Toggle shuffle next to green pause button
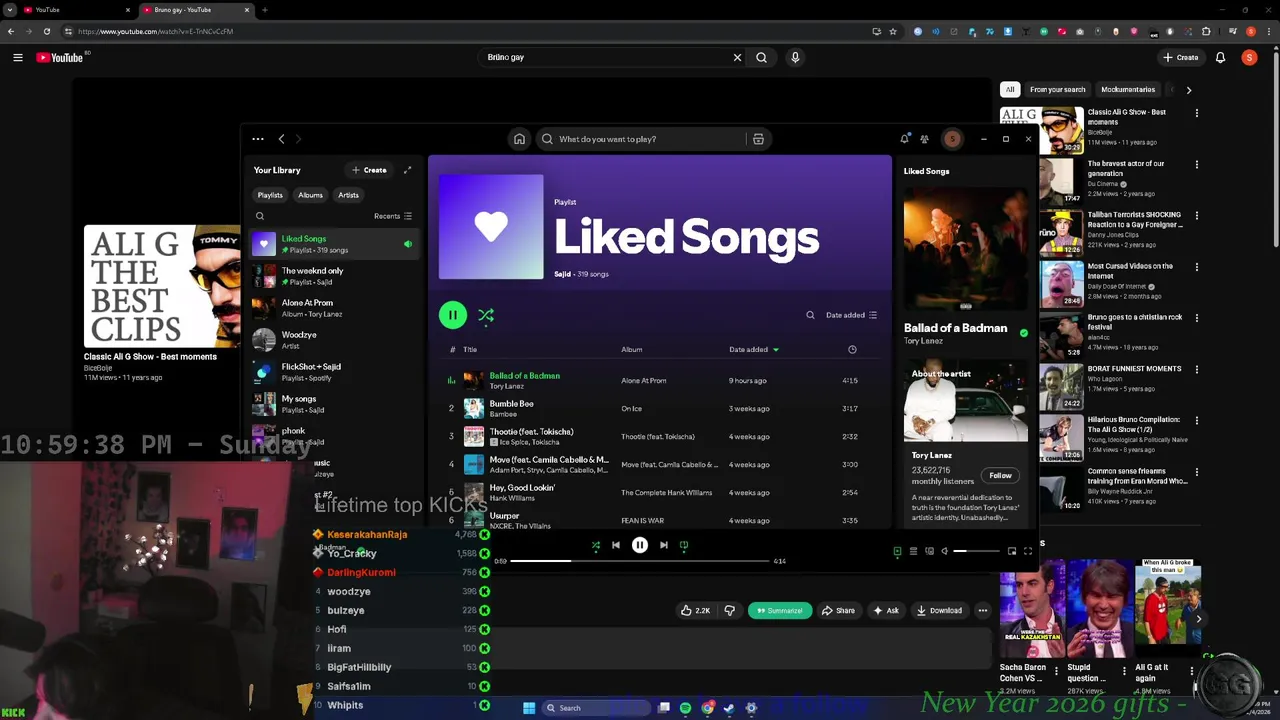Image resolution: width=1280 pixels, height=720 pixels. click(486, 315)
